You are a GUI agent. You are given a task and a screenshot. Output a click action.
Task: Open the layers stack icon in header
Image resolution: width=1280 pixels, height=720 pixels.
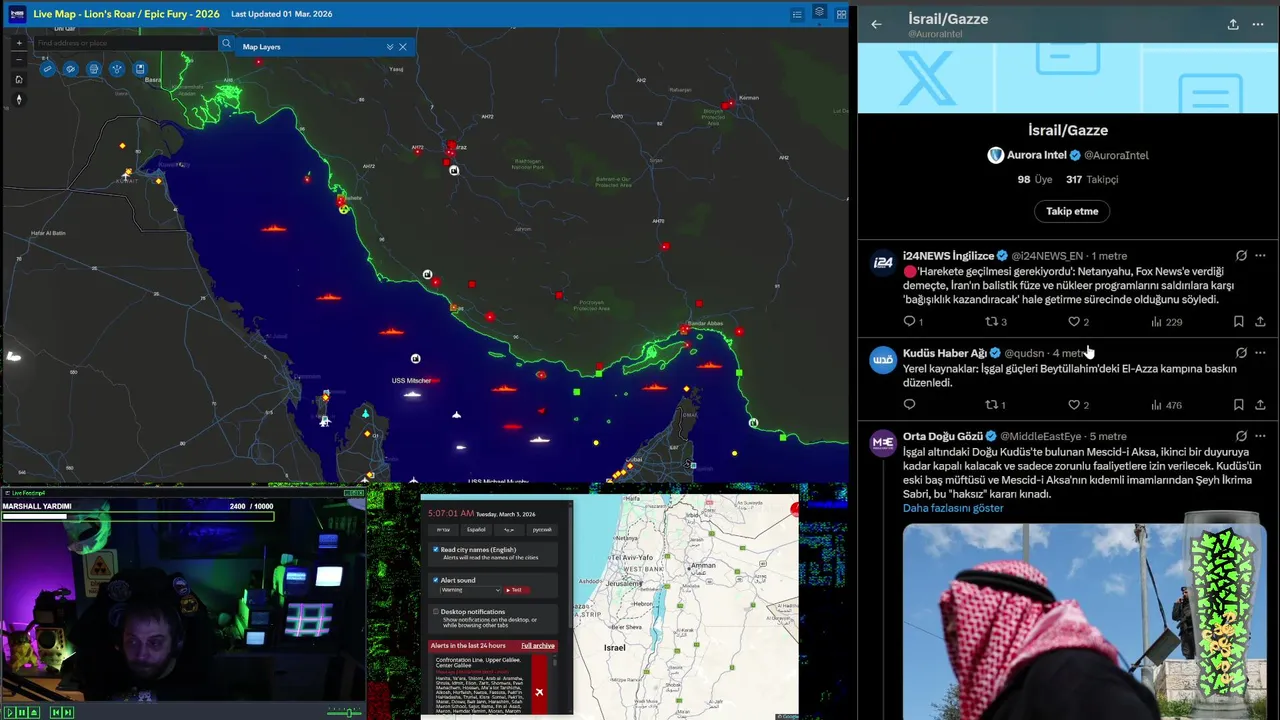tap(819, 13)
